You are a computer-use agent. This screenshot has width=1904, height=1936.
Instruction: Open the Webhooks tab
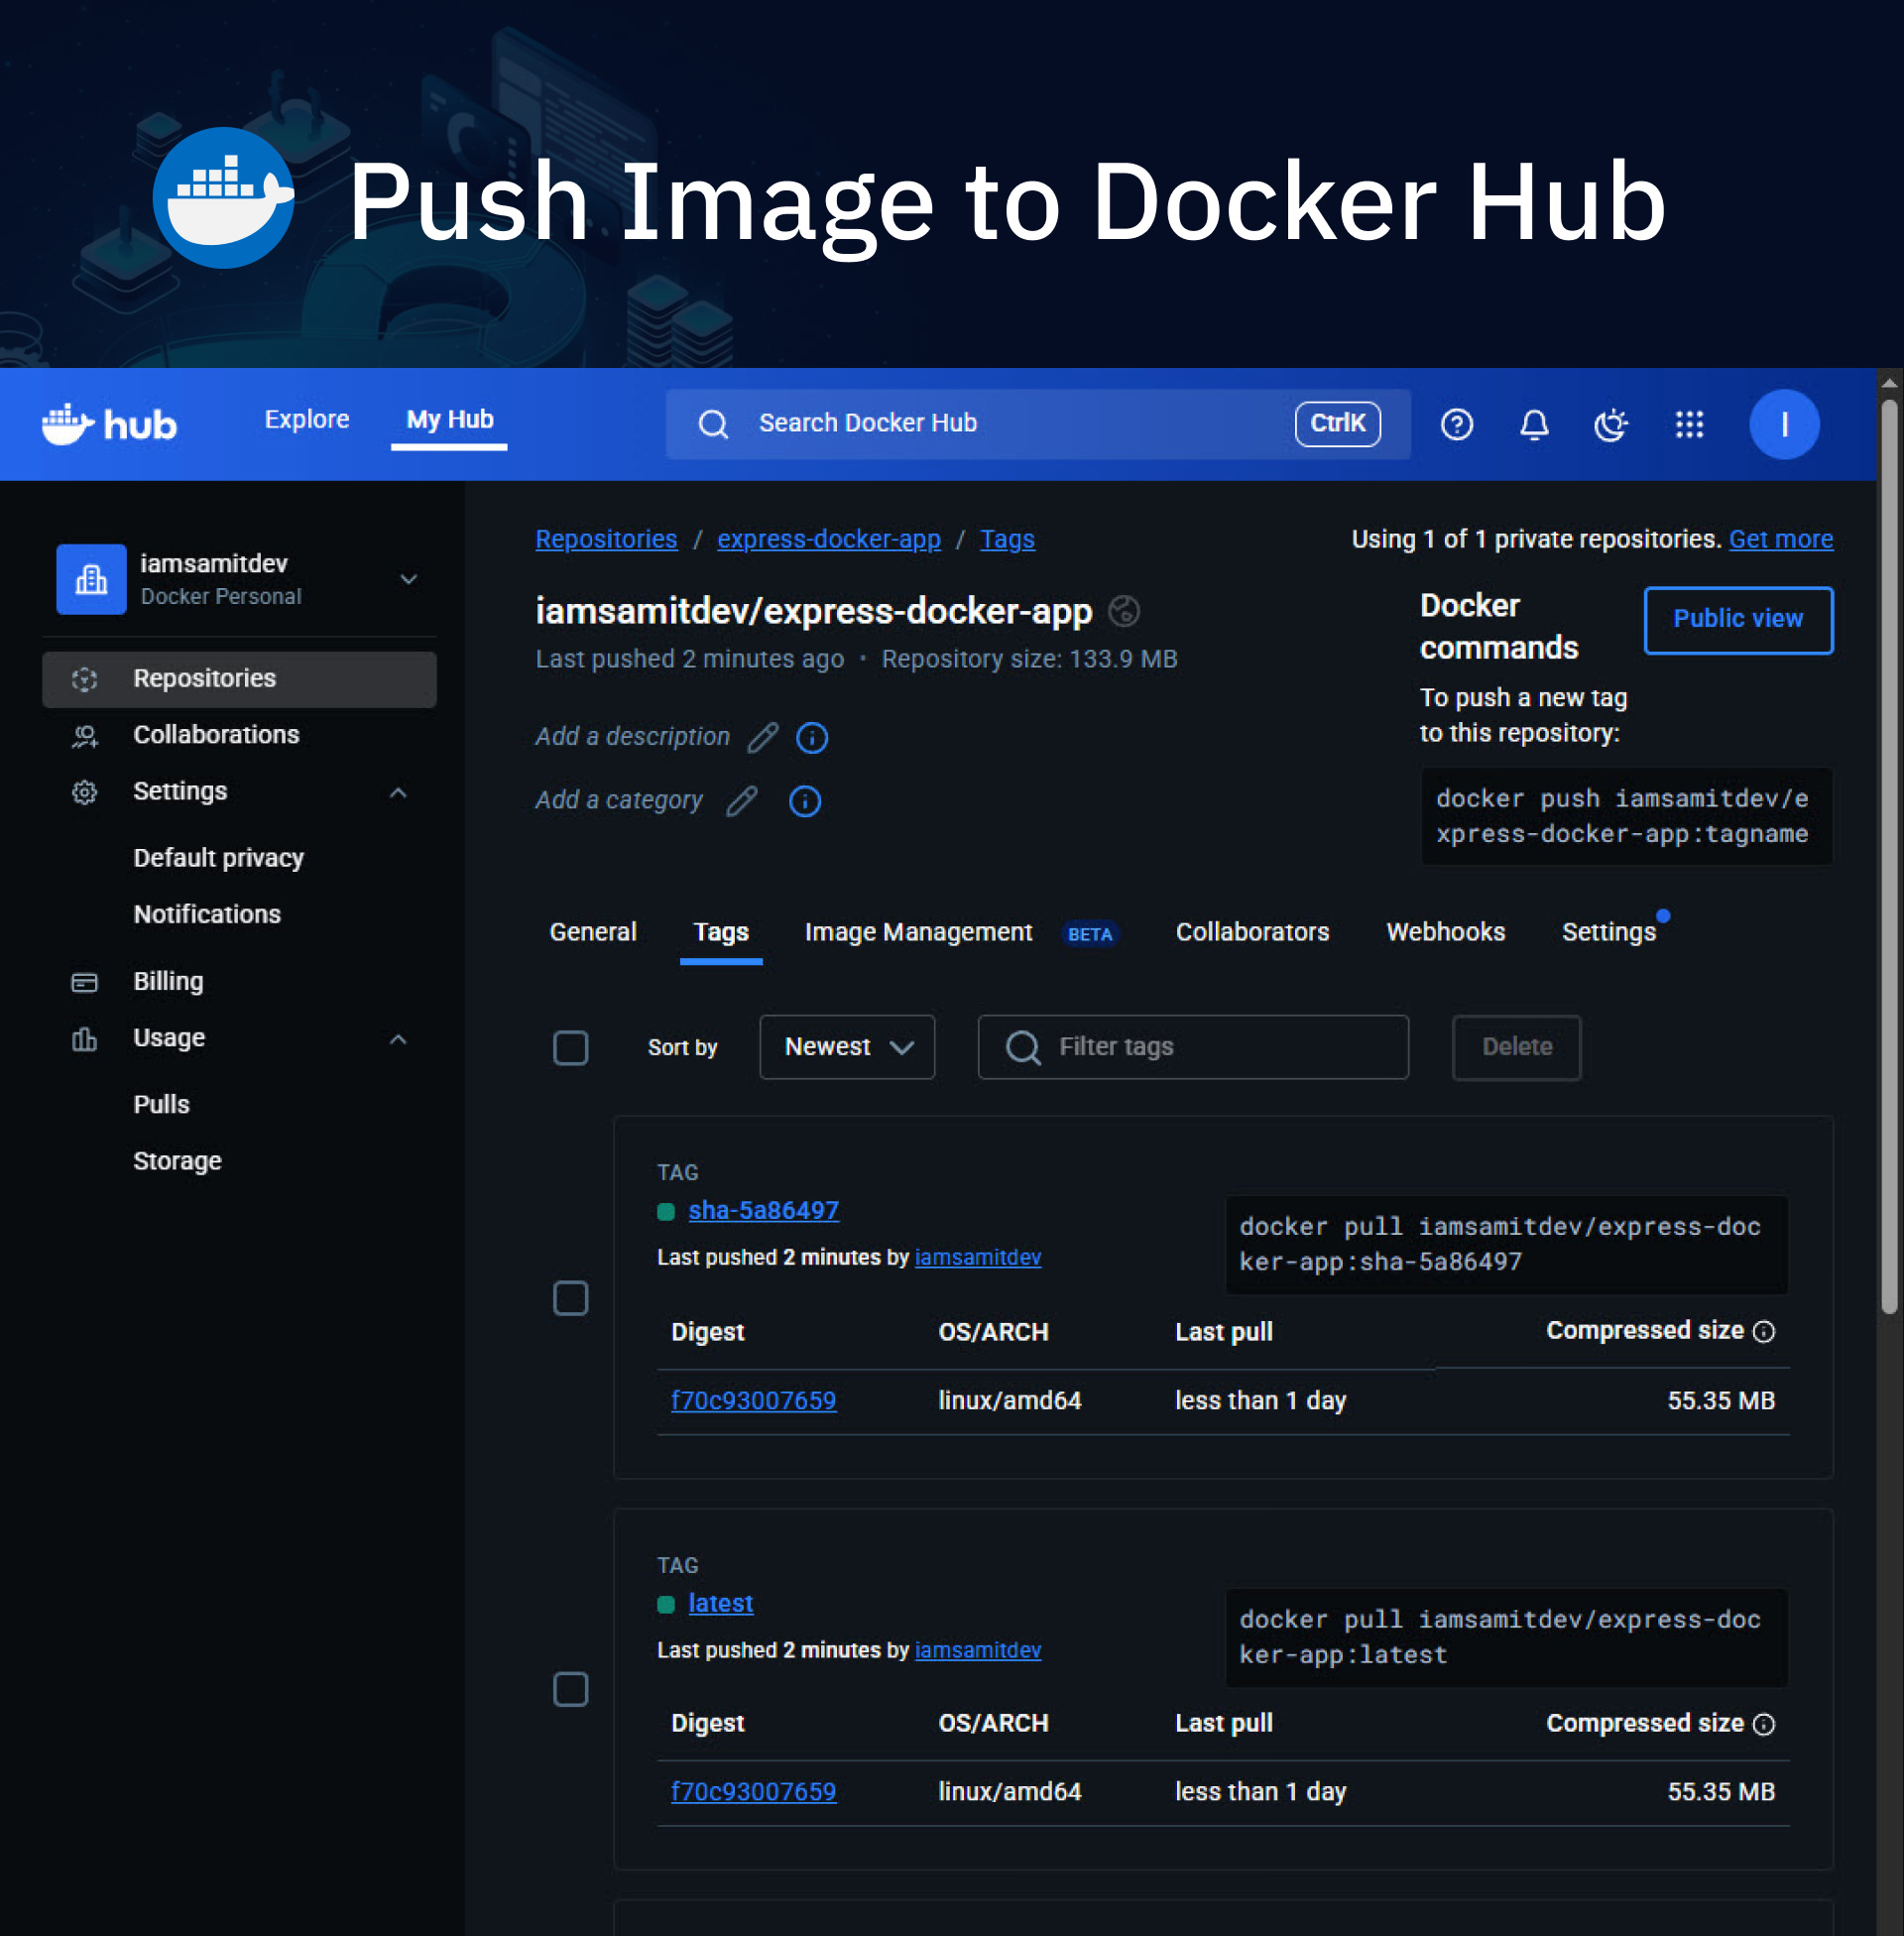tap(1445, 932)
